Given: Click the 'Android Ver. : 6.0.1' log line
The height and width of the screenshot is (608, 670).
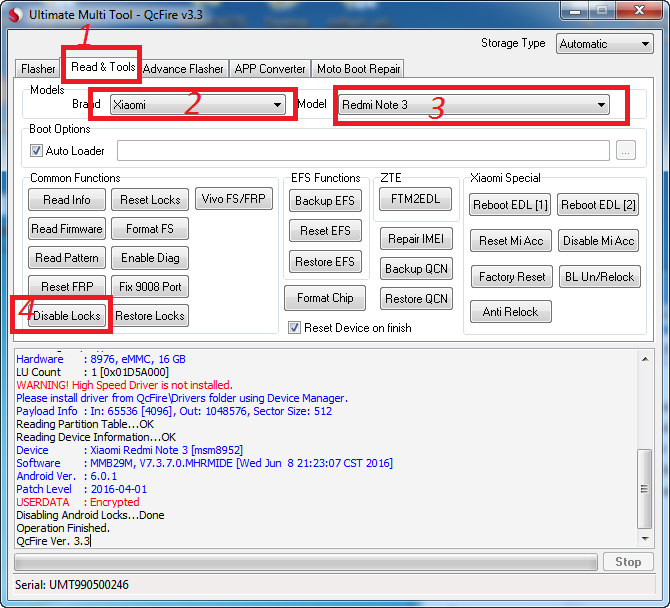Looking at the screenshot, I should pos(66,476).
